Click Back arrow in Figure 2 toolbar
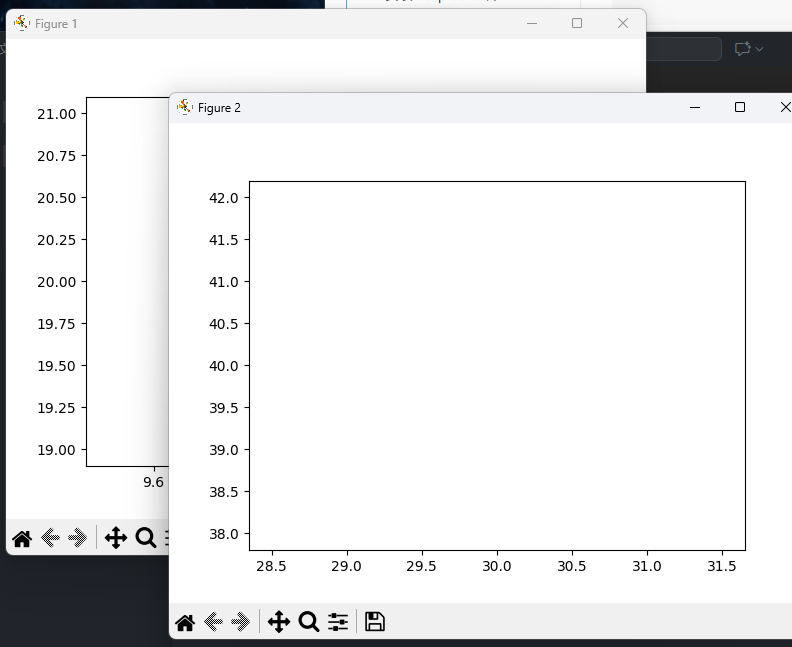The image size is (792, 647). pyautogui.click(x=213, y=622)
